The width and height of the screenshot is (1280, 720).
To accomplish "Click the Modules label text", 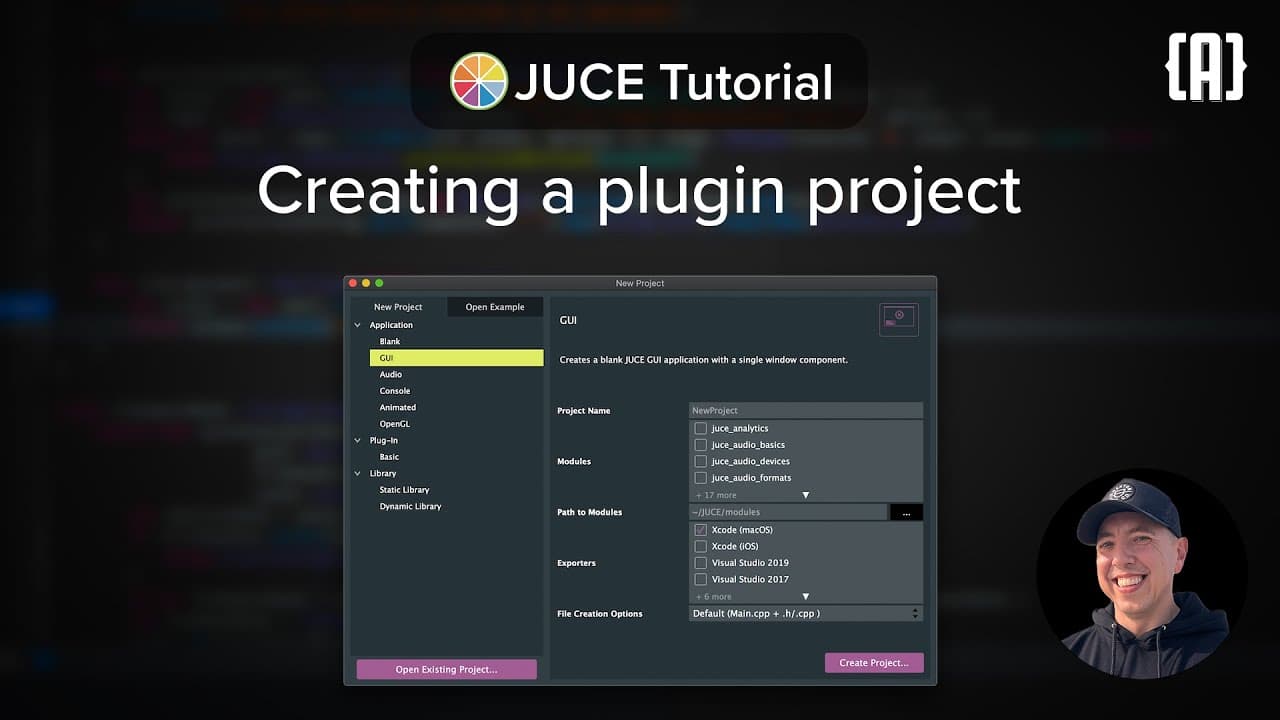I will (574, 461).
